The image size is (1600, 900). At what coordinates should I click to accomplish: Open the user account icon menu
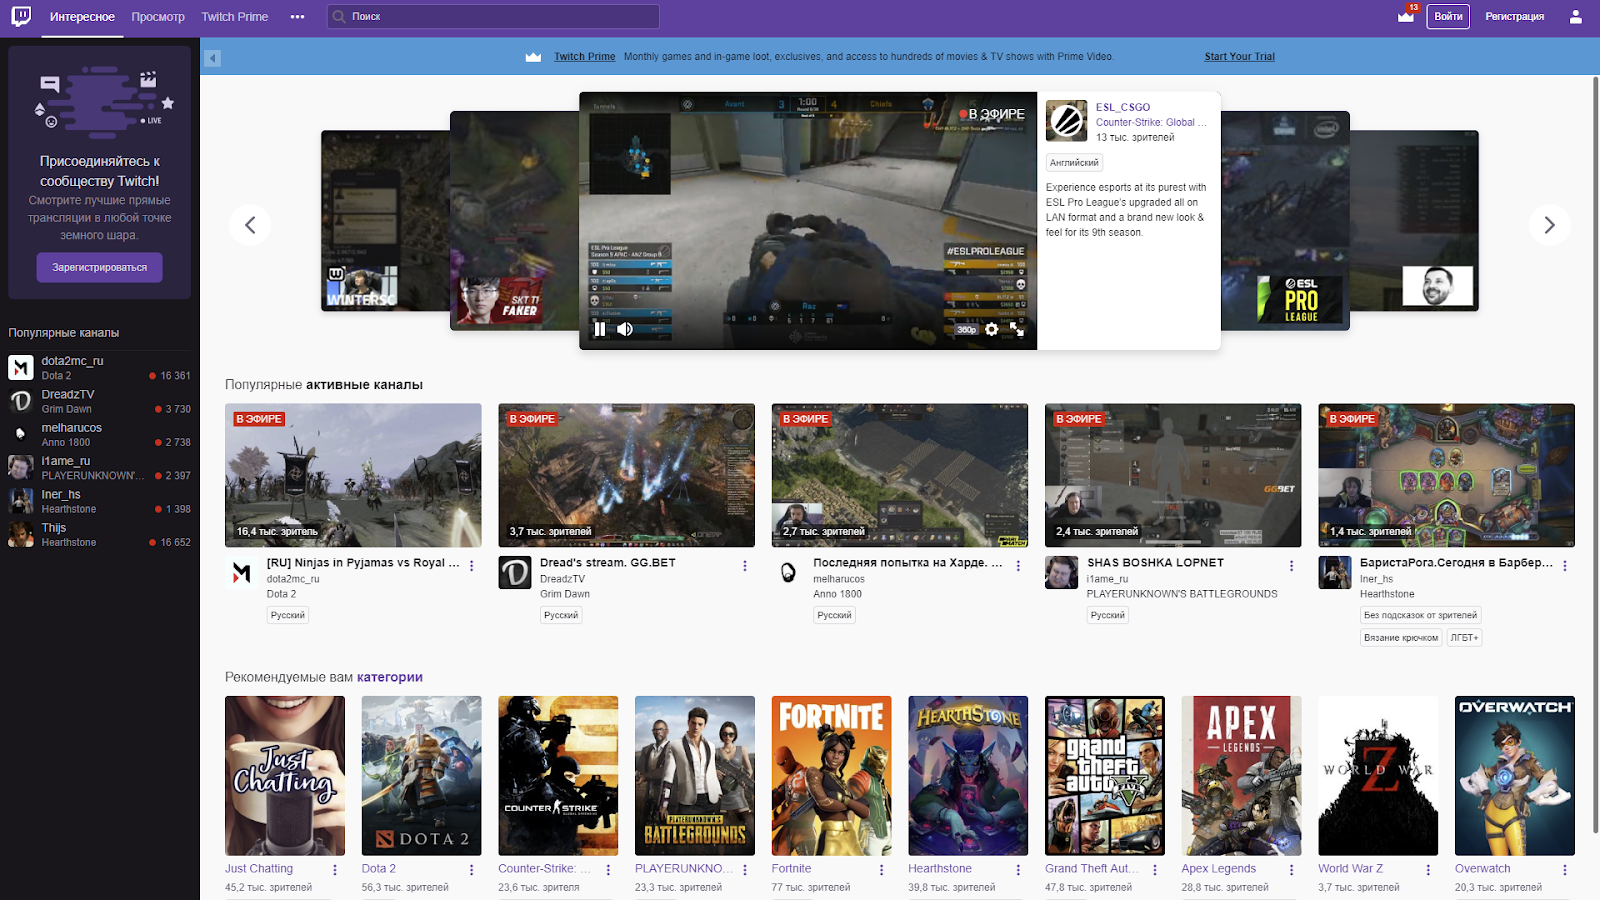(1576, 17)
